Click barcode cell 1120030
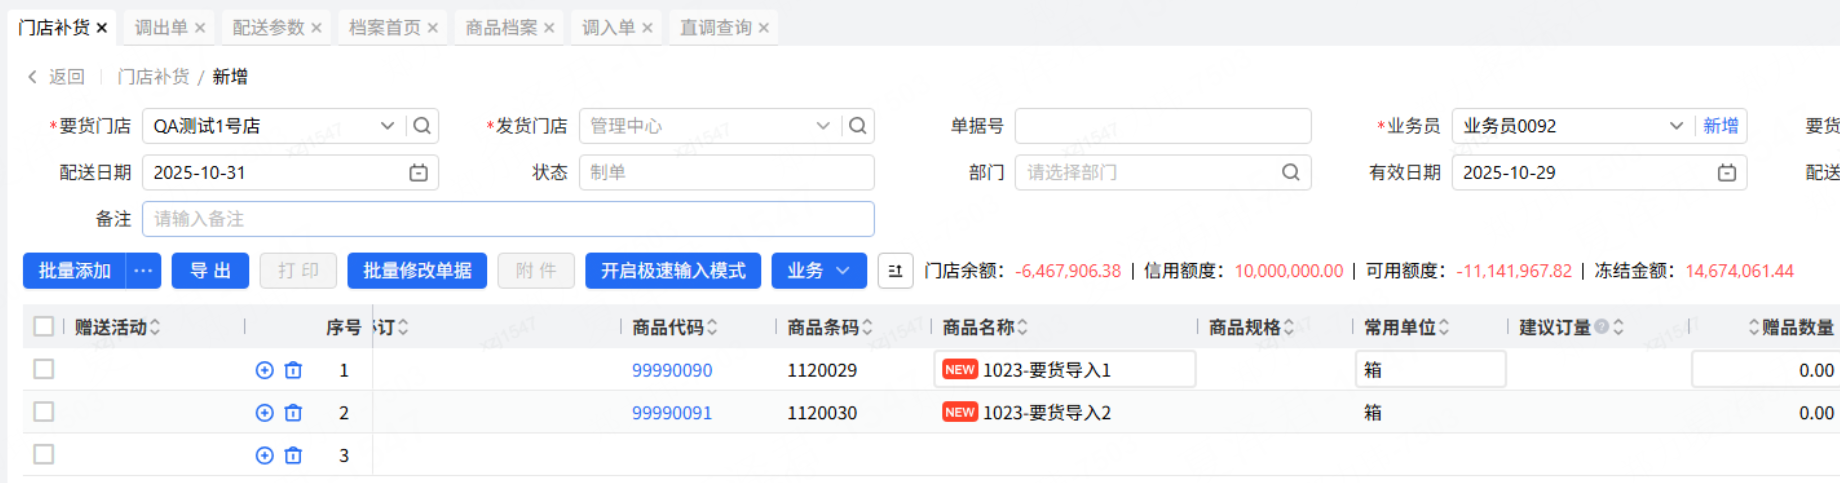 822,413
